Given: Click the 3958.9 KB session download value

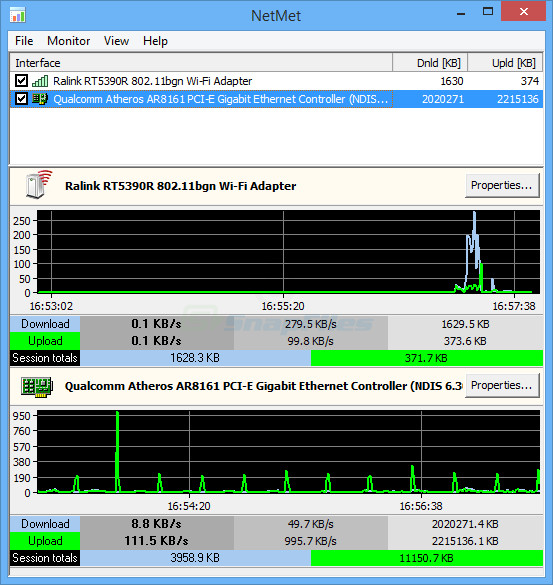Looking at the screenshot, I should (195, 558).
